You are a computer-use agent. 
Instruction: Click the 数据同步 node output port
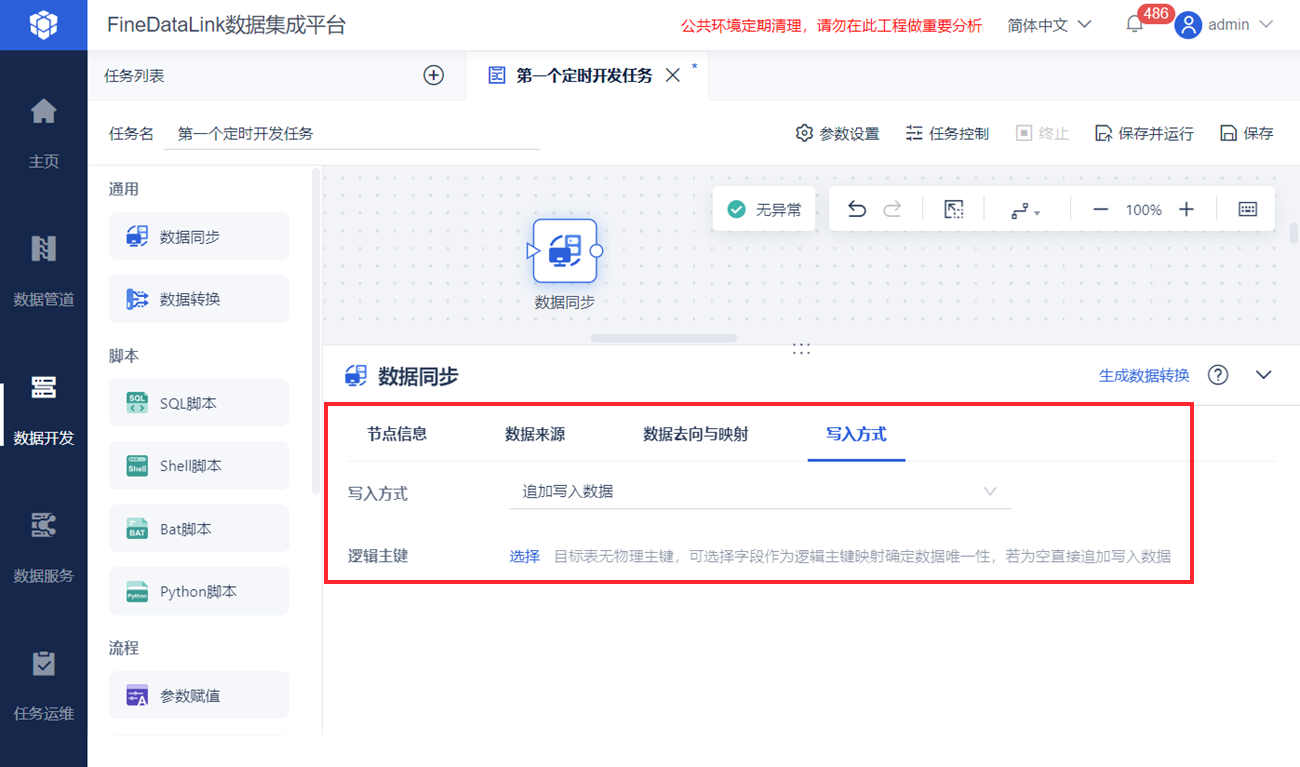(596, 251)
